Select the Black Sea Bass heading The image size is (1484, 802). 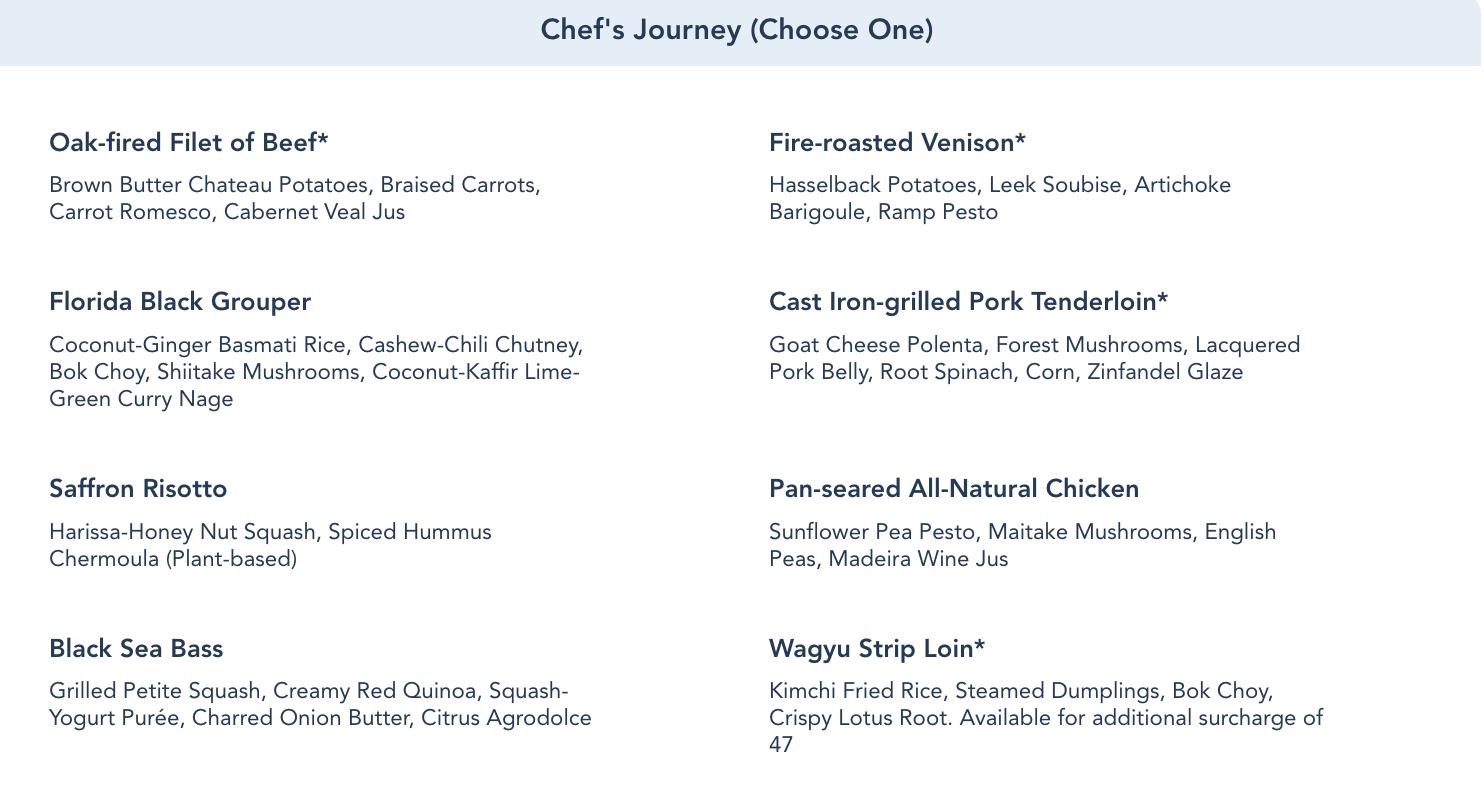coord(136,649)
